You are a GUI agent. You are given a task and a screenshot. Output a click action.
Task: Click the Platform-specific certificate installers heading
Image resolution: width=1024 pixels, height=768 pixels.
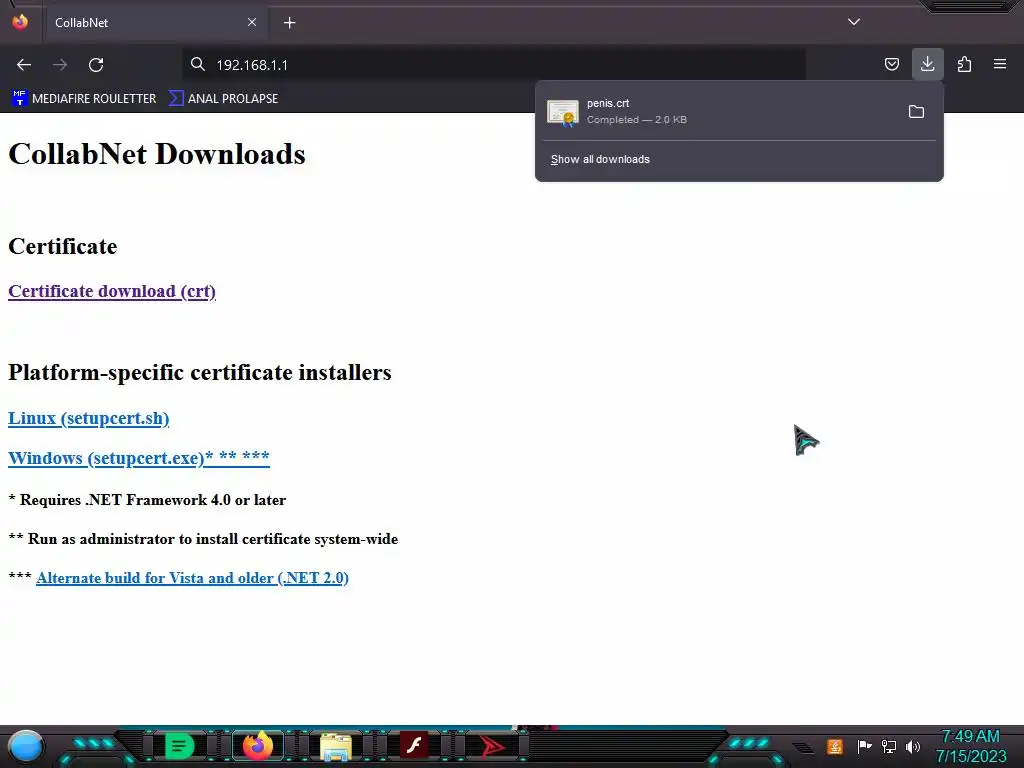coord(200,372)
